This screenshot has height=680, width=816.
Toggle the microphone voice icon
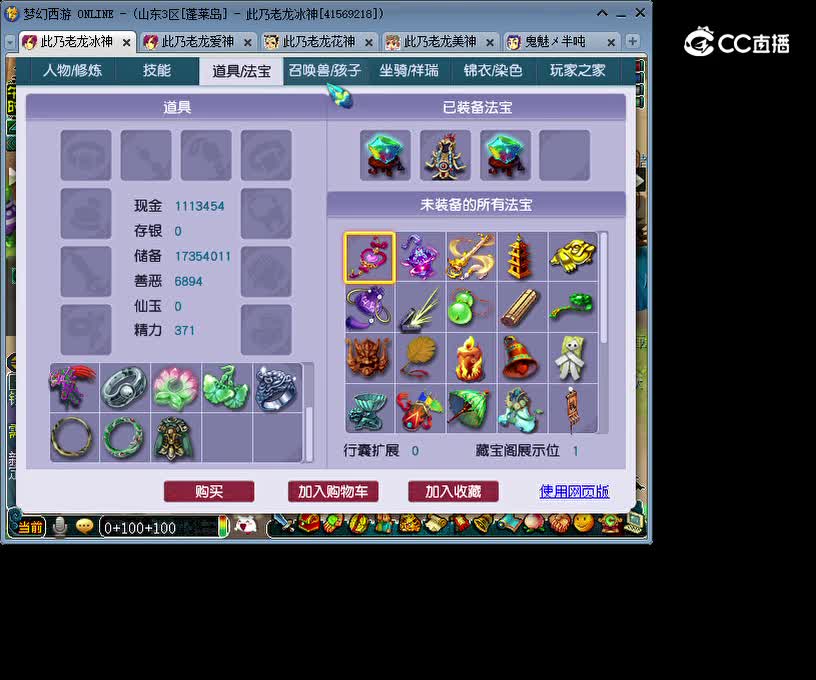pos(60,527)
